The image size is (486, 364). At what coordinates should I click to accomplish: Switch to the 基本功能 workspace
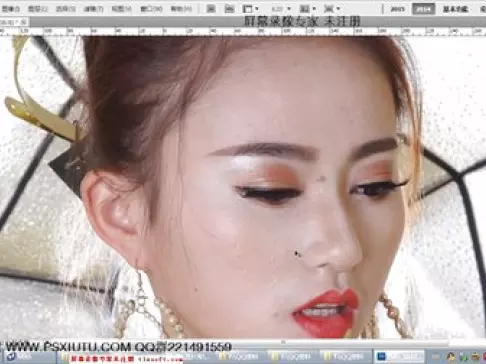click(455, 9)
